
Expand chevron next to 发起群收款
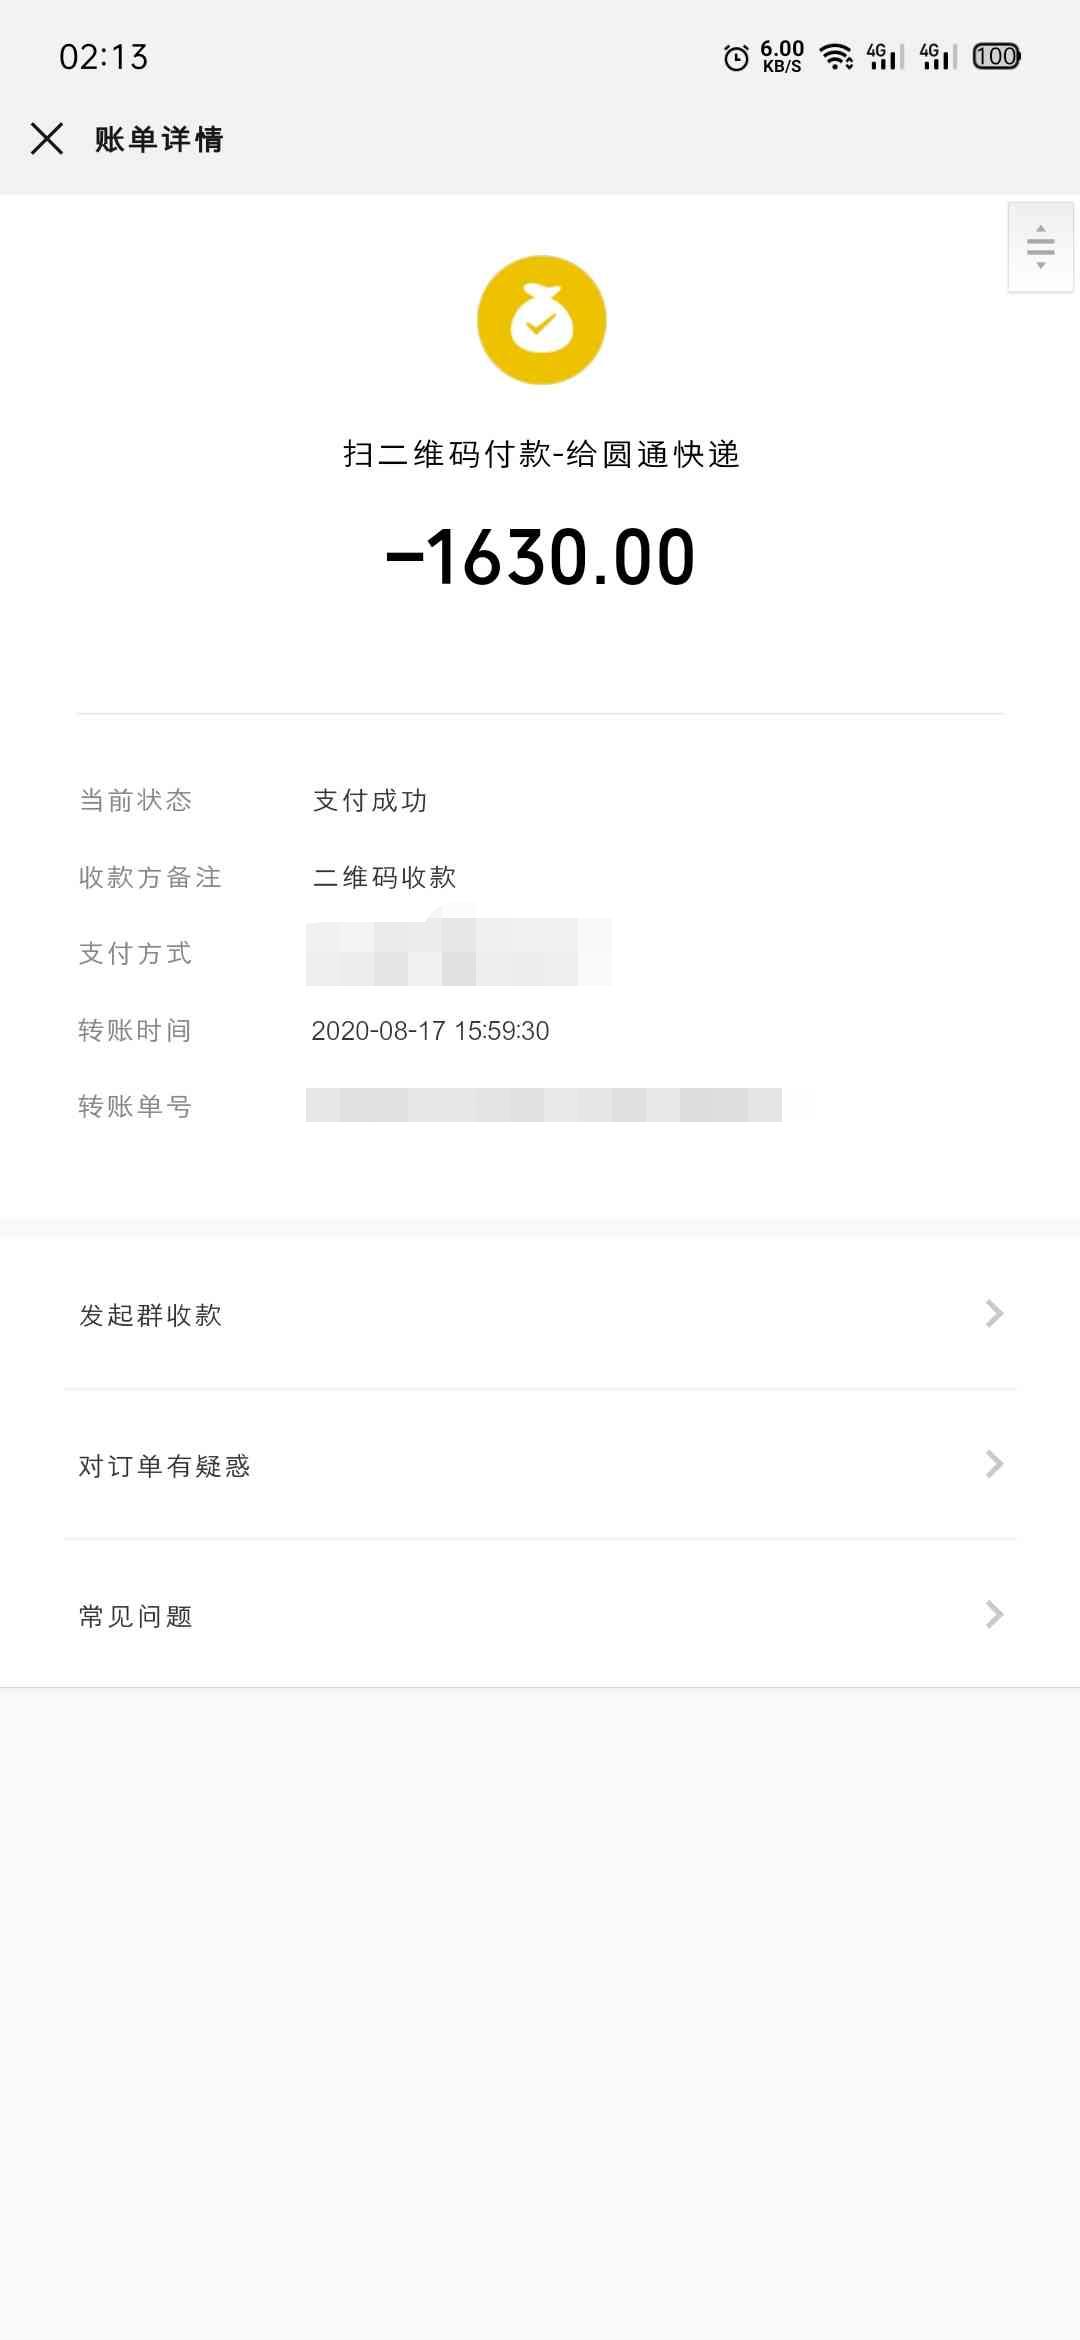(994, 1314)
